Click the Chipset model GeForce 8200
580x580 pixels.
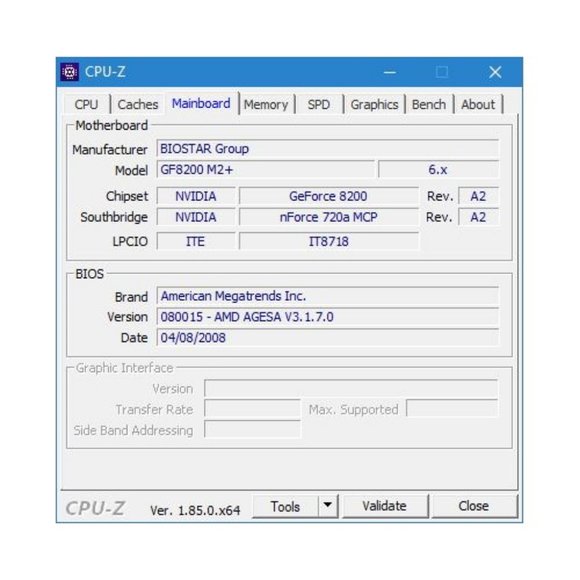pyautogui.click(x=328, y=196)
